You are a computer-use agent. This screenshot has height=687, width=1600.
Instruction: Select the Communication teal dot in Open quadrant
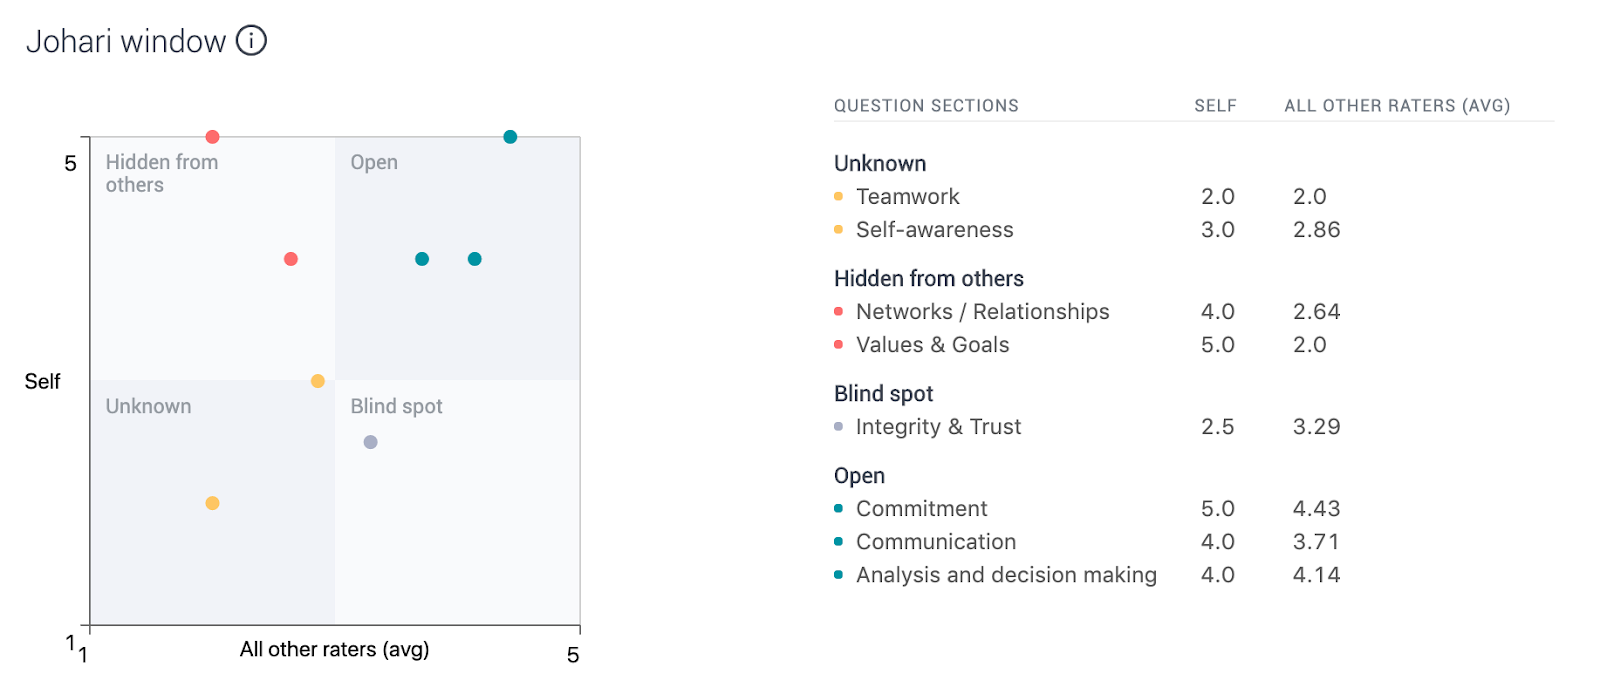pos(422,259)
